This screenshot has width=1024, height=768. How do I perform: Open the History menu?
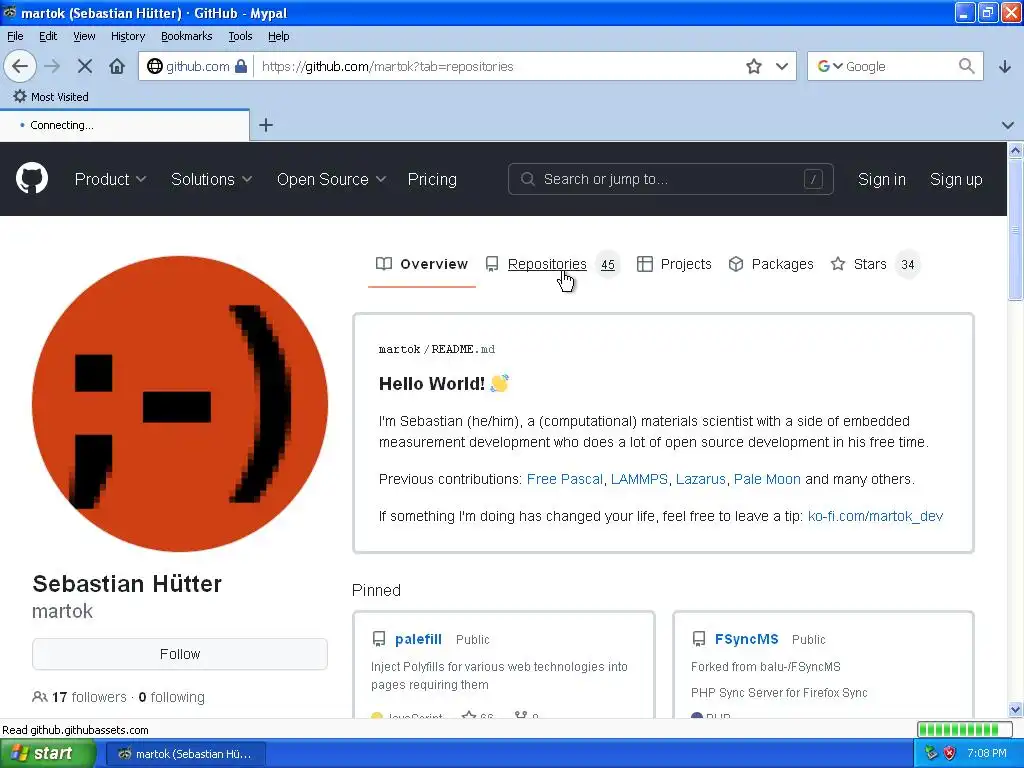click(x=127, y=36)
